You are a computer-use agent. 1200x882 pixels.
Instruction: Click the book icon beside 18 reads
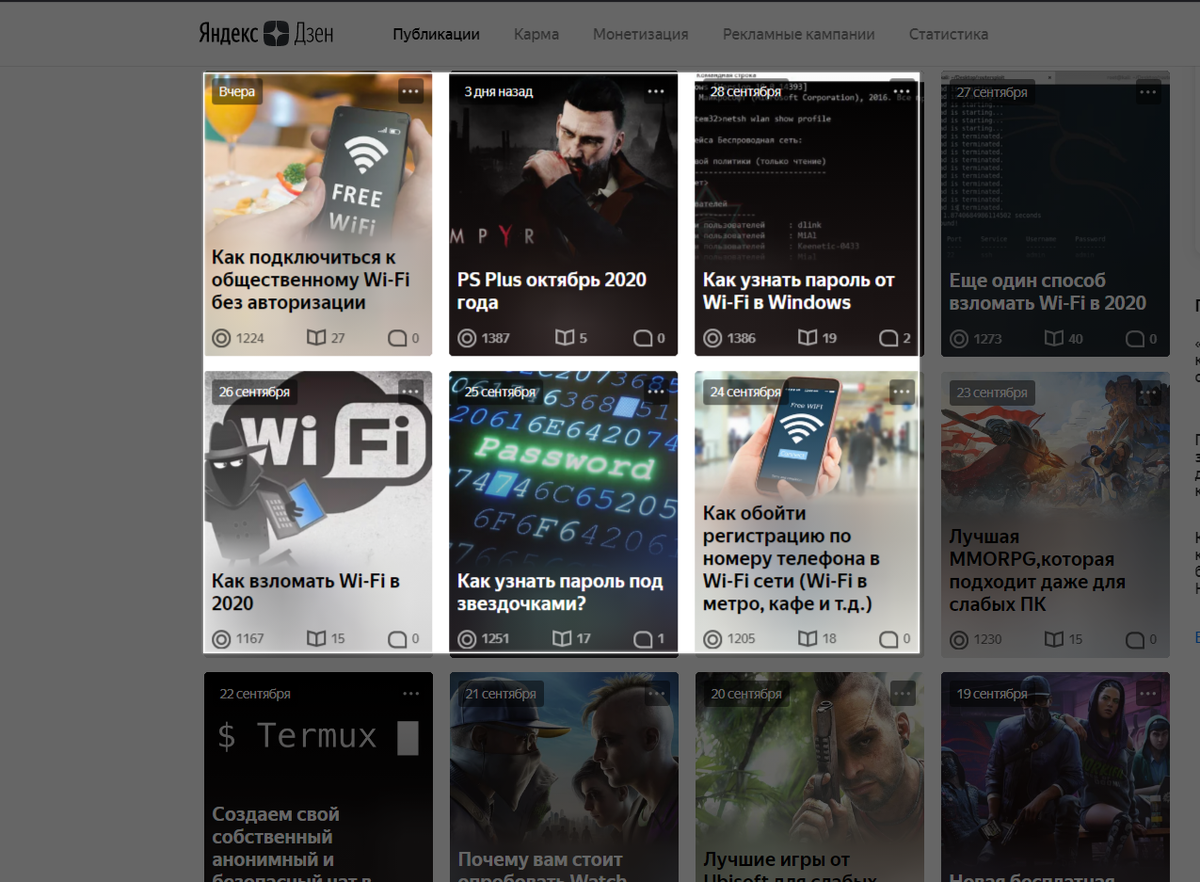tap(807, 638)
